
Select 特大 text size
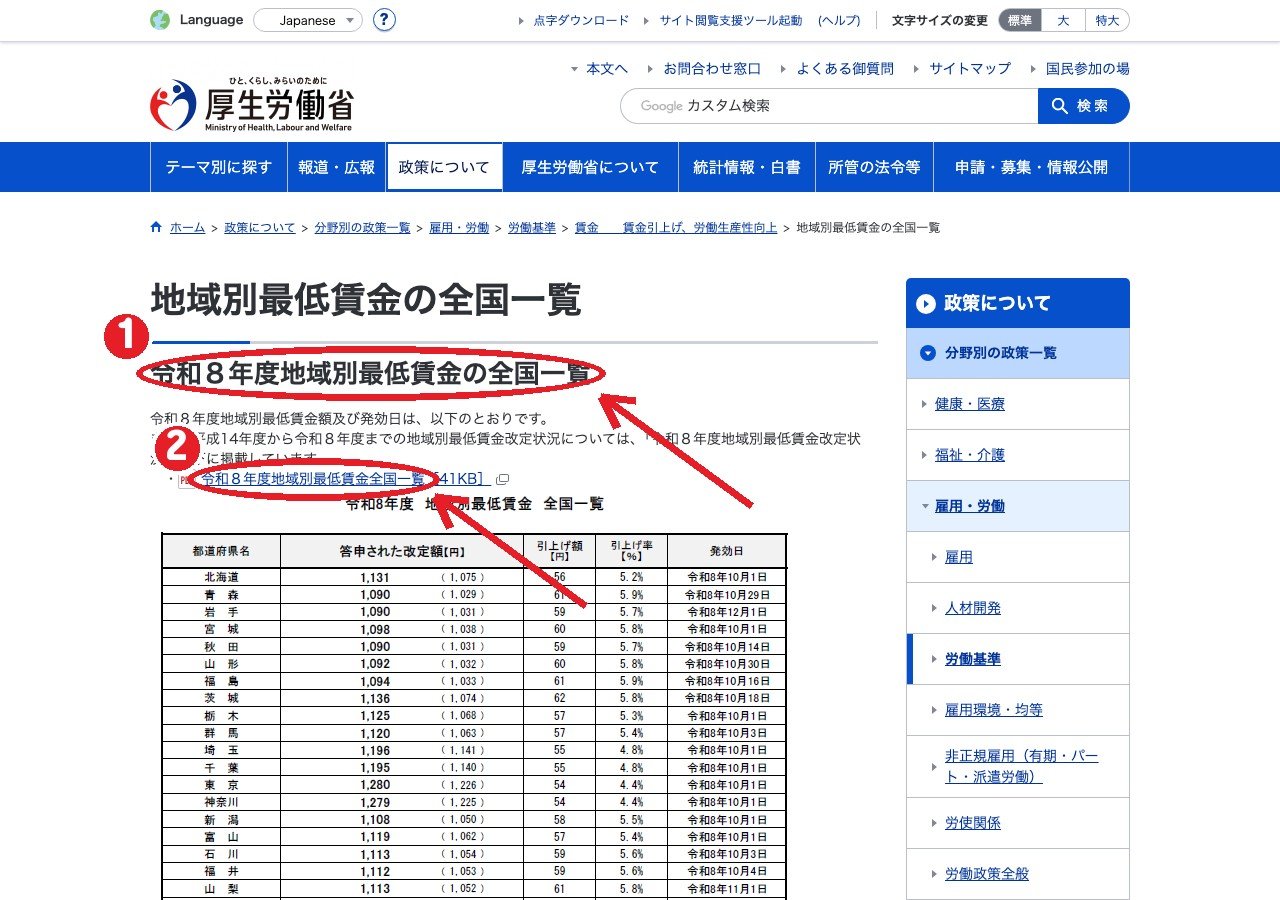tap(1107, 20)
